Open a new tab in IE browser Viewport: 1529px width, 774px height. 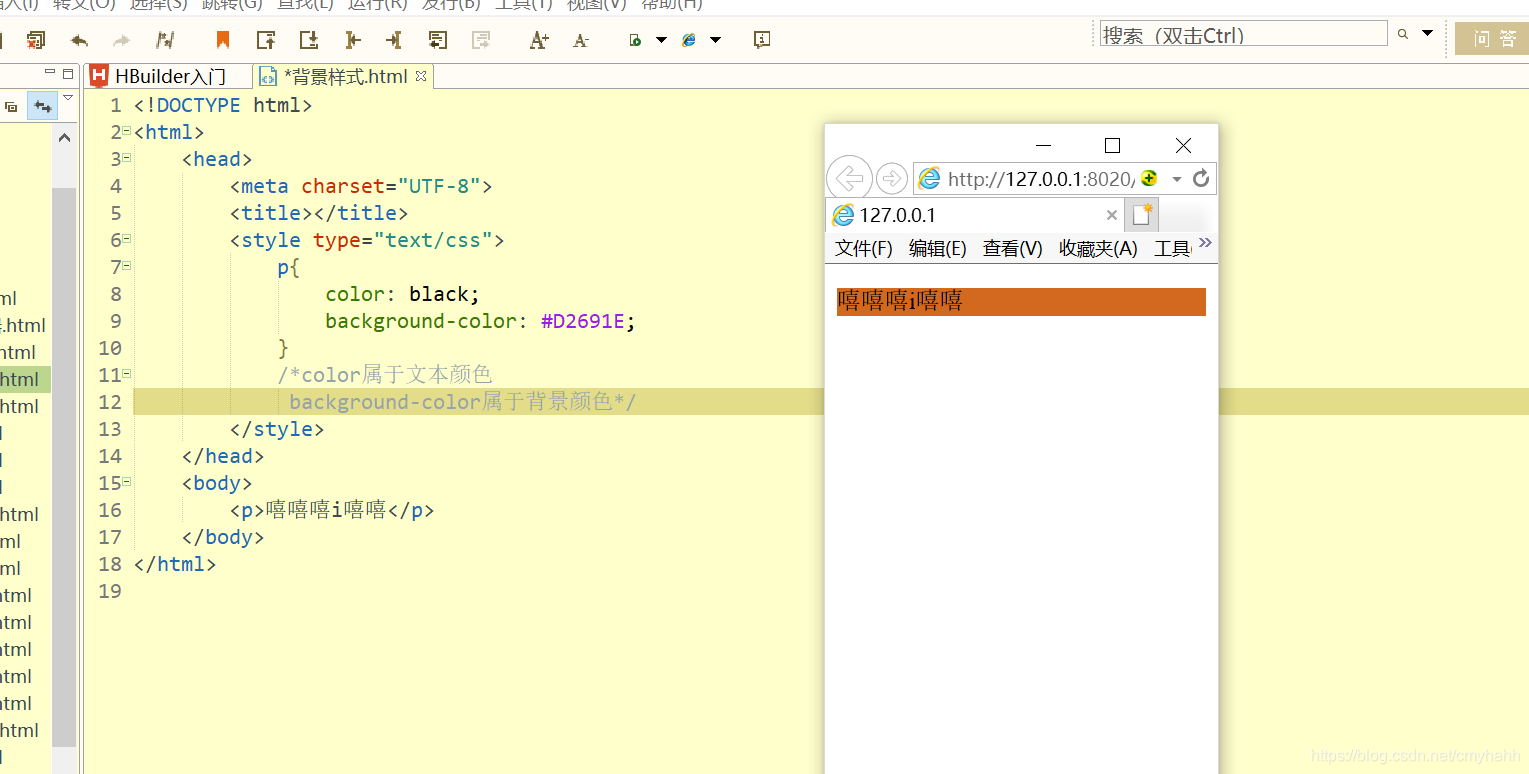coord(1142,215)
